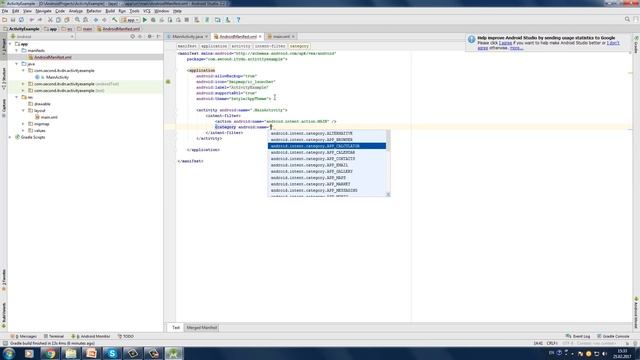Open the Terminal tool window
640x360 pixels.
54,336
